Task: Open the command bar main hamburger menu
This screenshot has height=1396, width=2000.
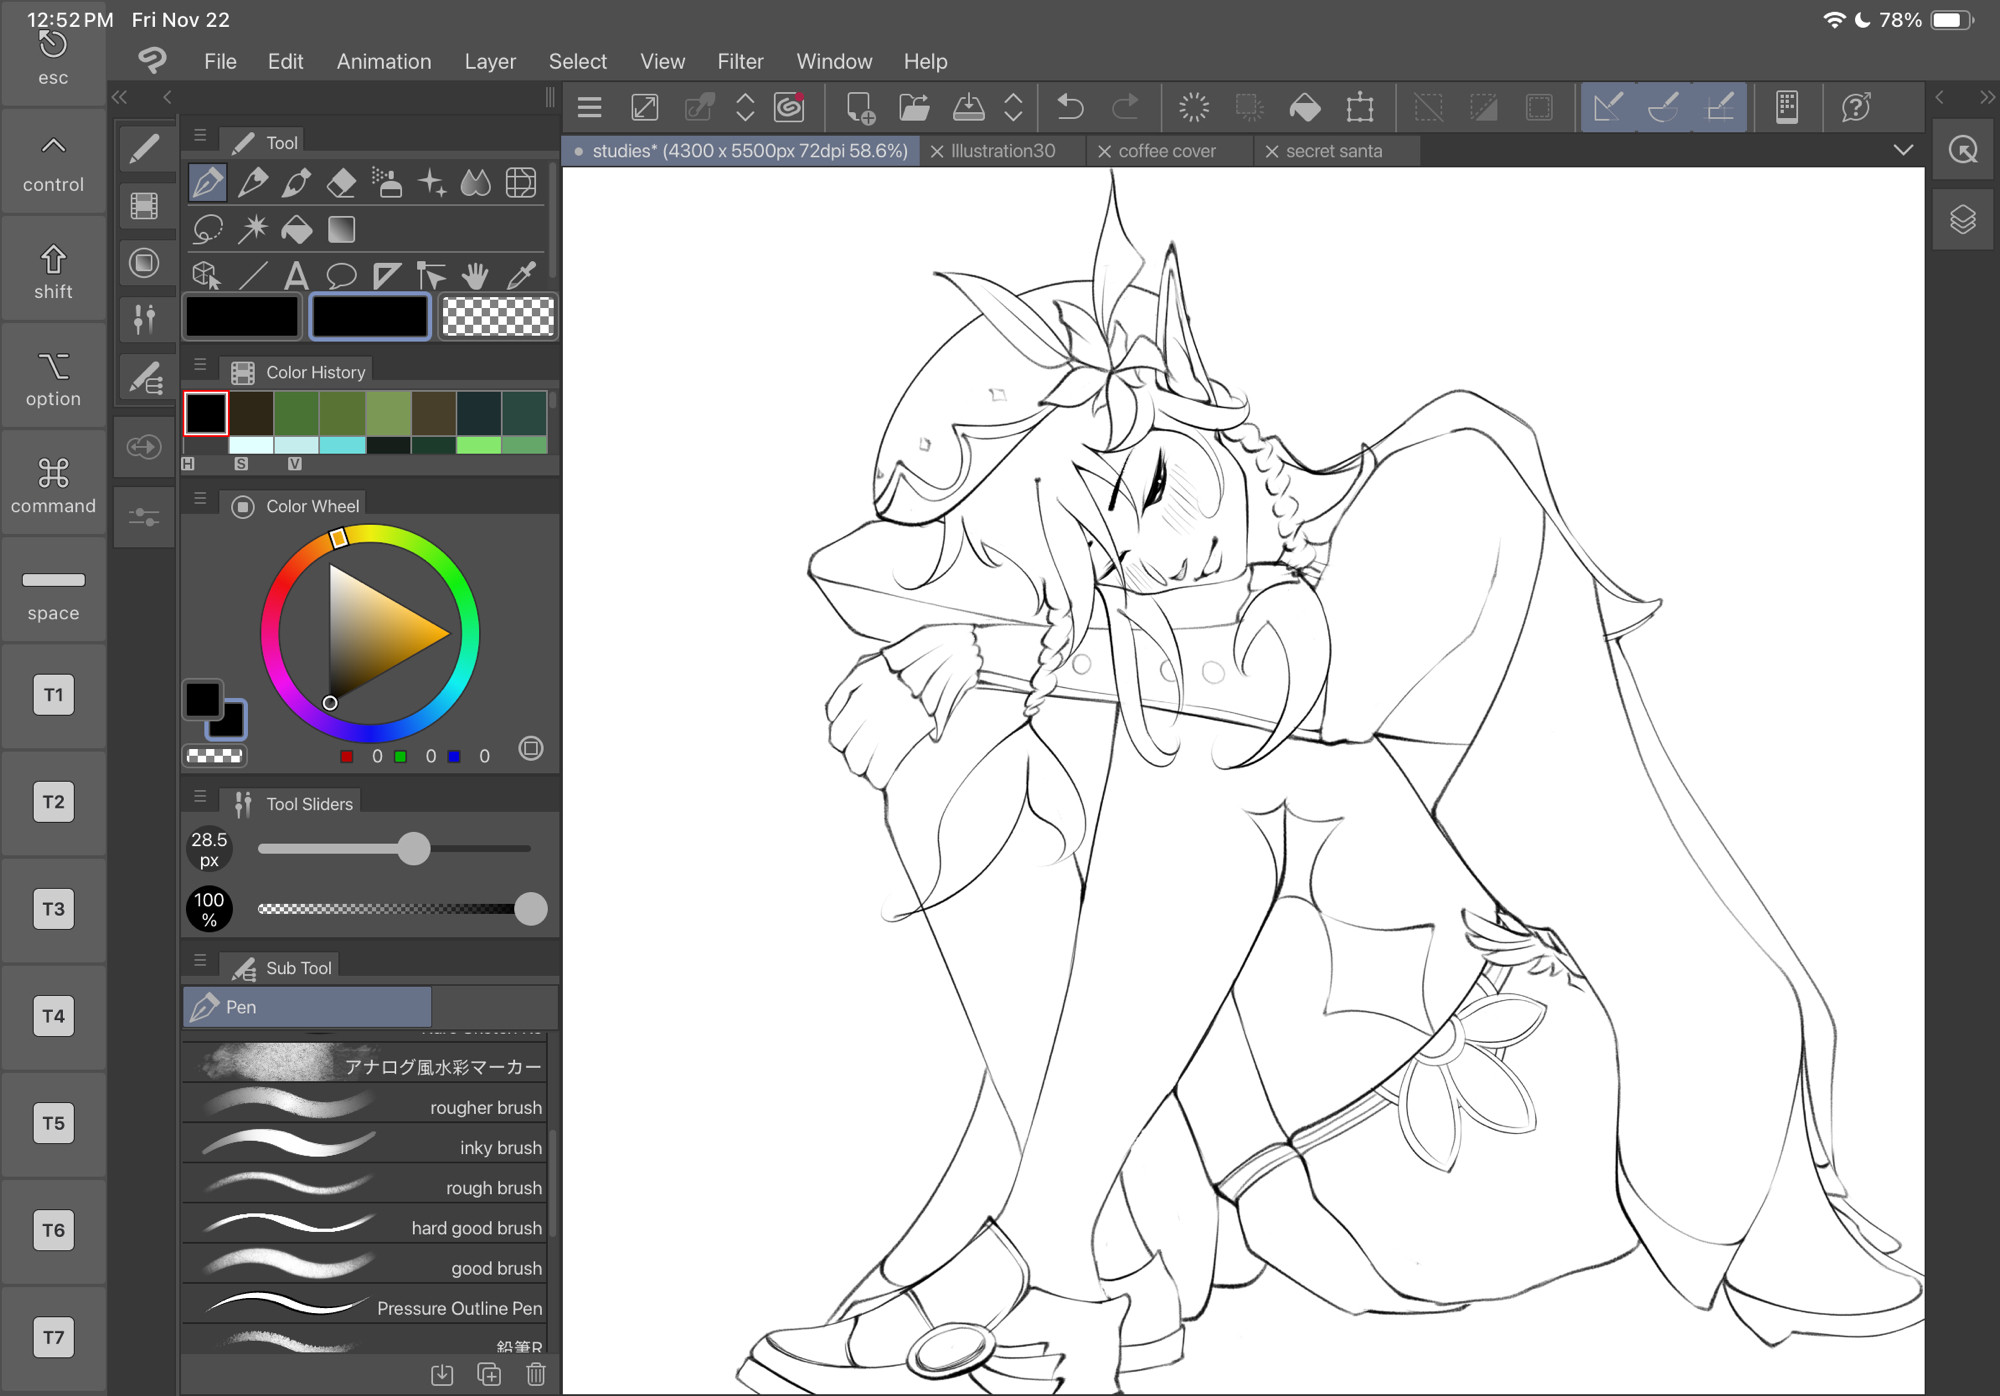Action: [x=590, y=107]
